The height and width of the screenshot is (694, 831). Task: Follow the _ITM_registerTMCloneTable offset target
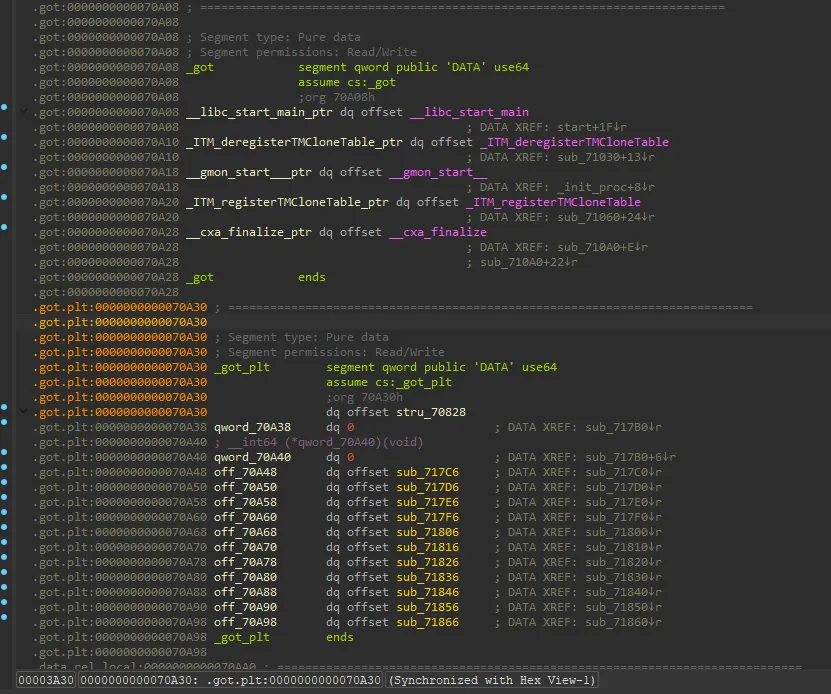[x=553, y=202]
